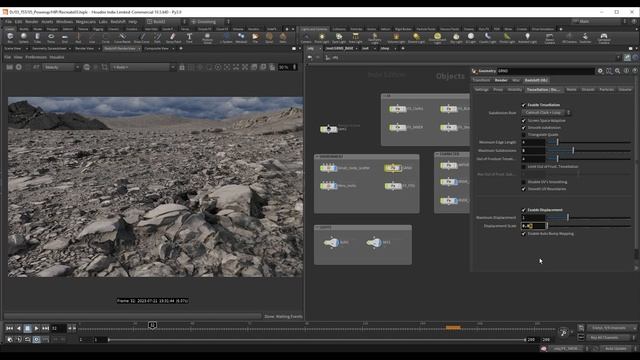This screenshot has height=360, width=640.
Task: Click Preferences in render view menu
Action: click(36, 58)
